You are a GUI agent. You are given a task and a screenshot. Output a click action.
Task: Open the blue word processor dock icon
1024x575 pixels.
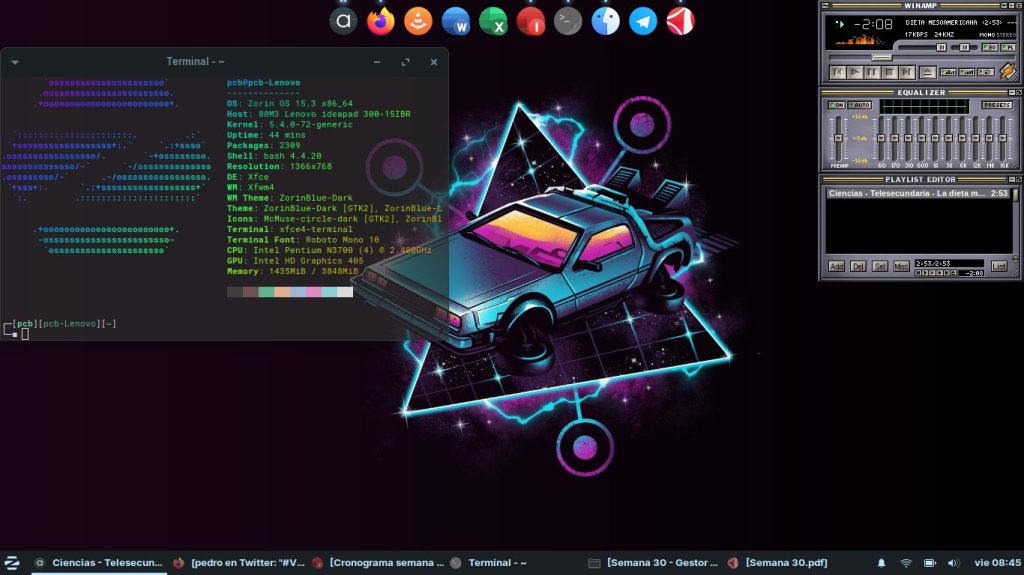pos(456,21)
